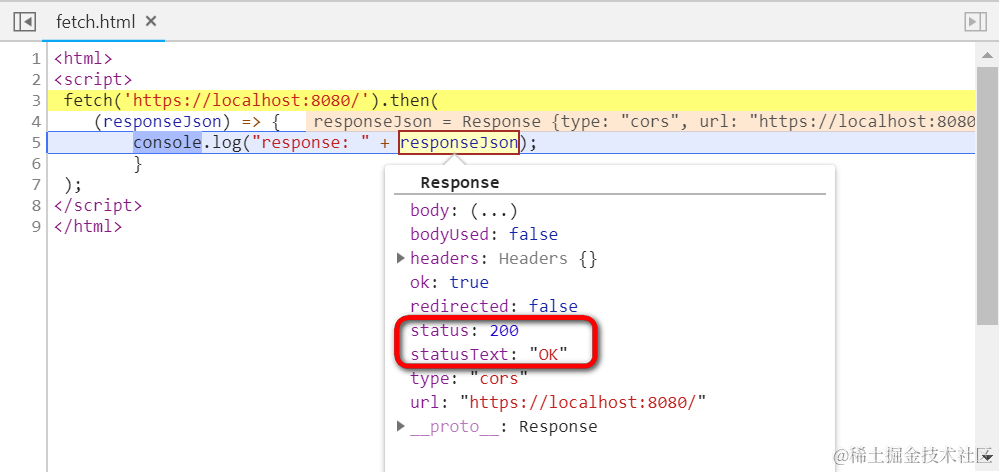
Task: Click the console token on line 5
Action: [168, 143]
